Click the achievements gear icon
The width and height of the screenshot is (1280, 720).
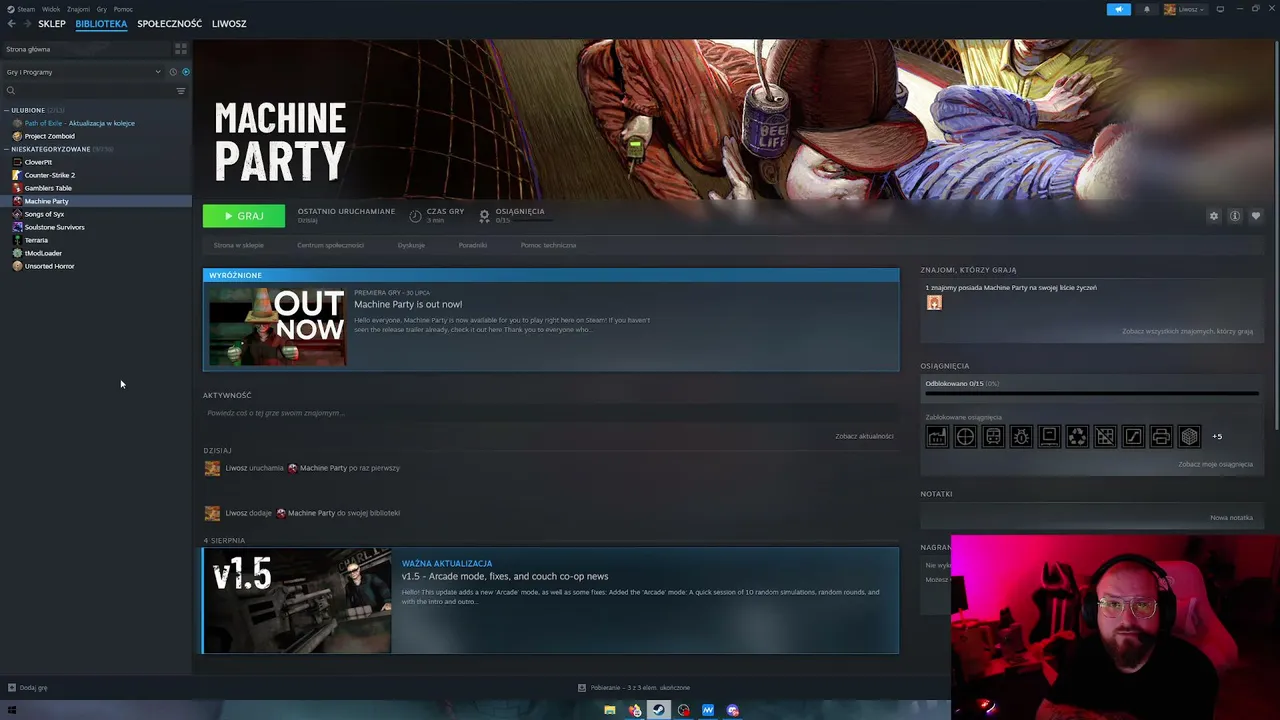click(484, 215)
